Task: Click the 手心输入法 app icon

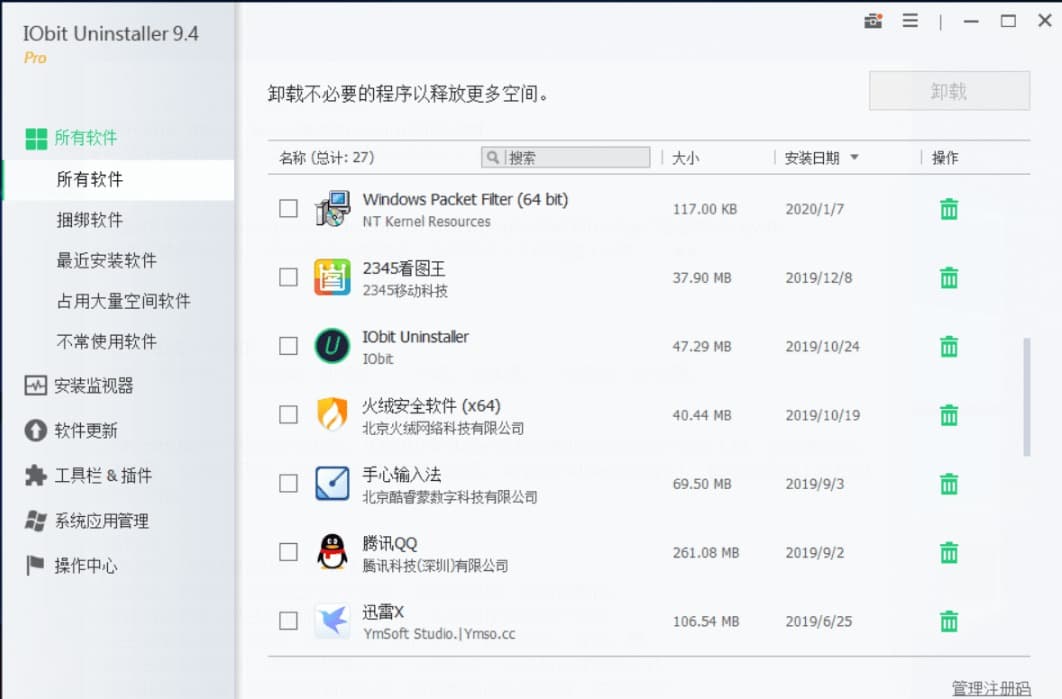Action: tap(333, 483)
